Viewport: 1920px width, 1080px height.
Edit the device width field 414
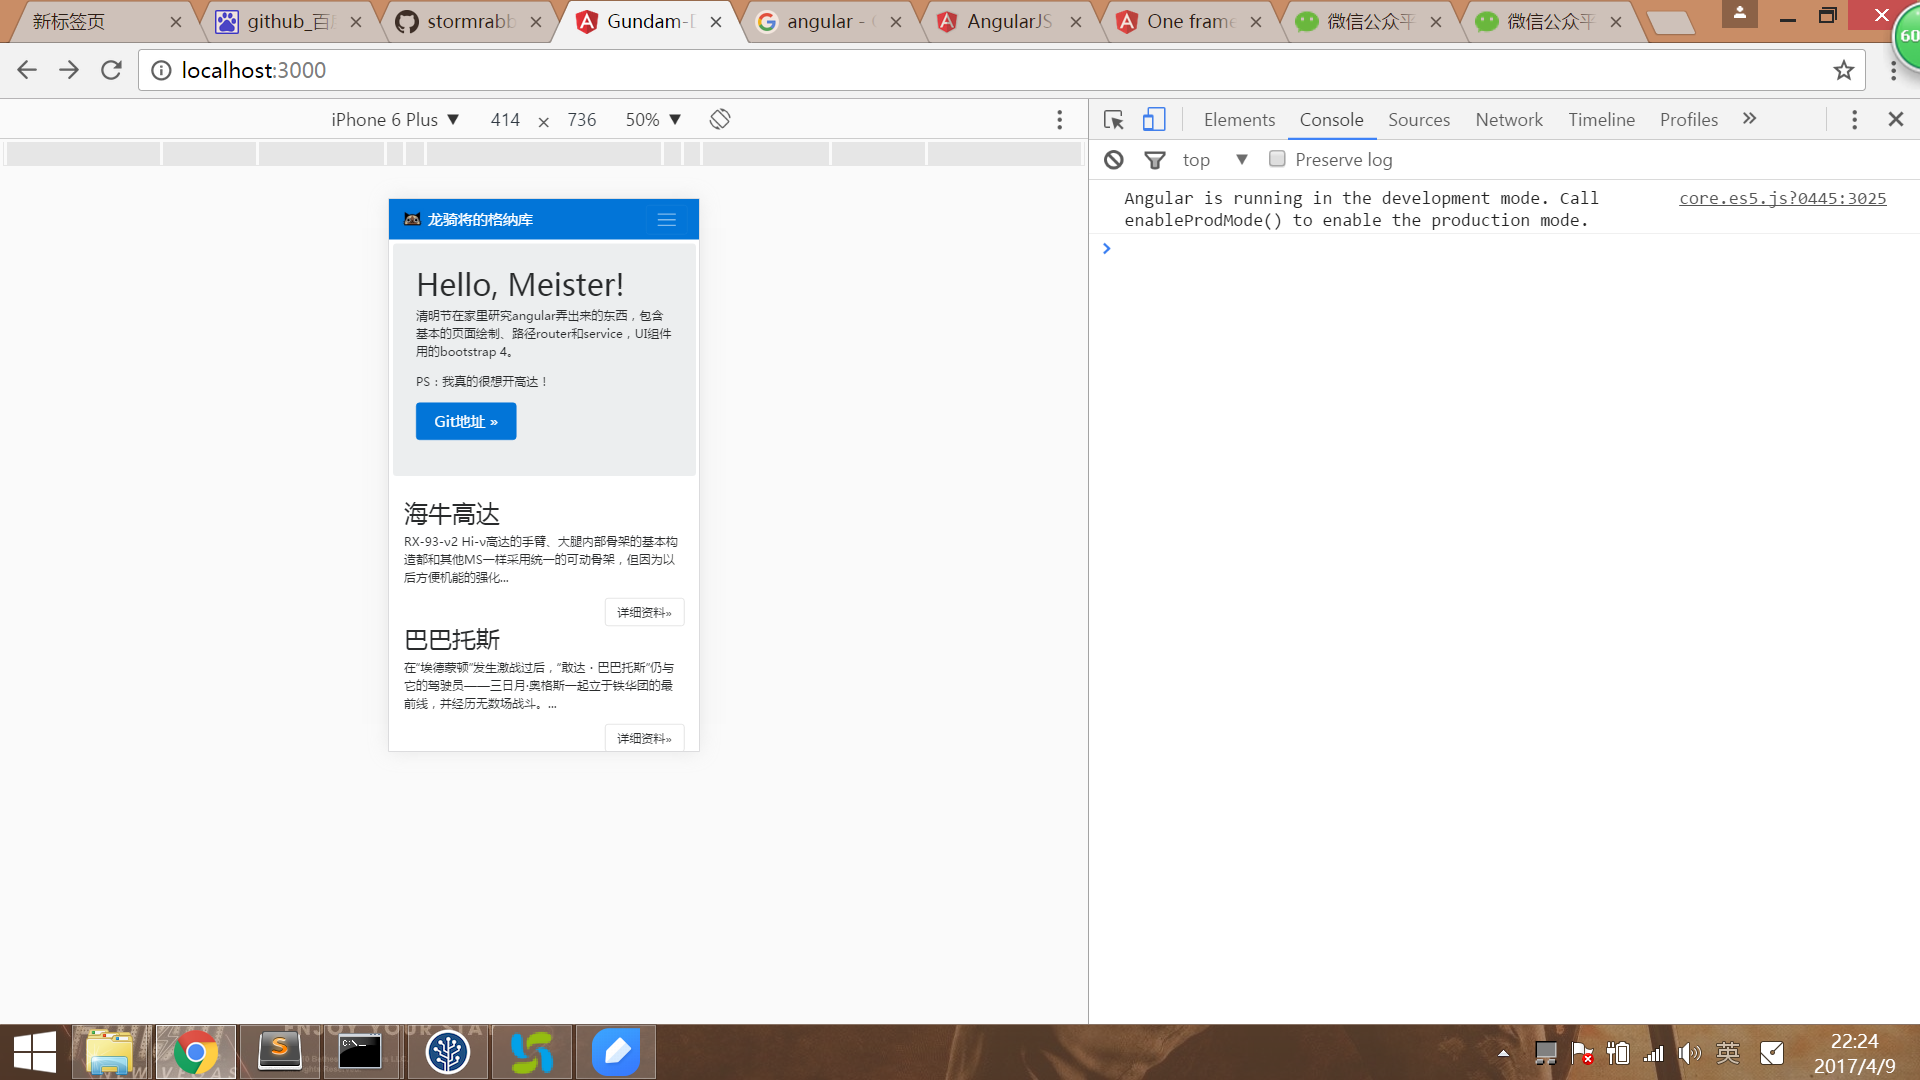pyautogui.click(x=505, y=120)
